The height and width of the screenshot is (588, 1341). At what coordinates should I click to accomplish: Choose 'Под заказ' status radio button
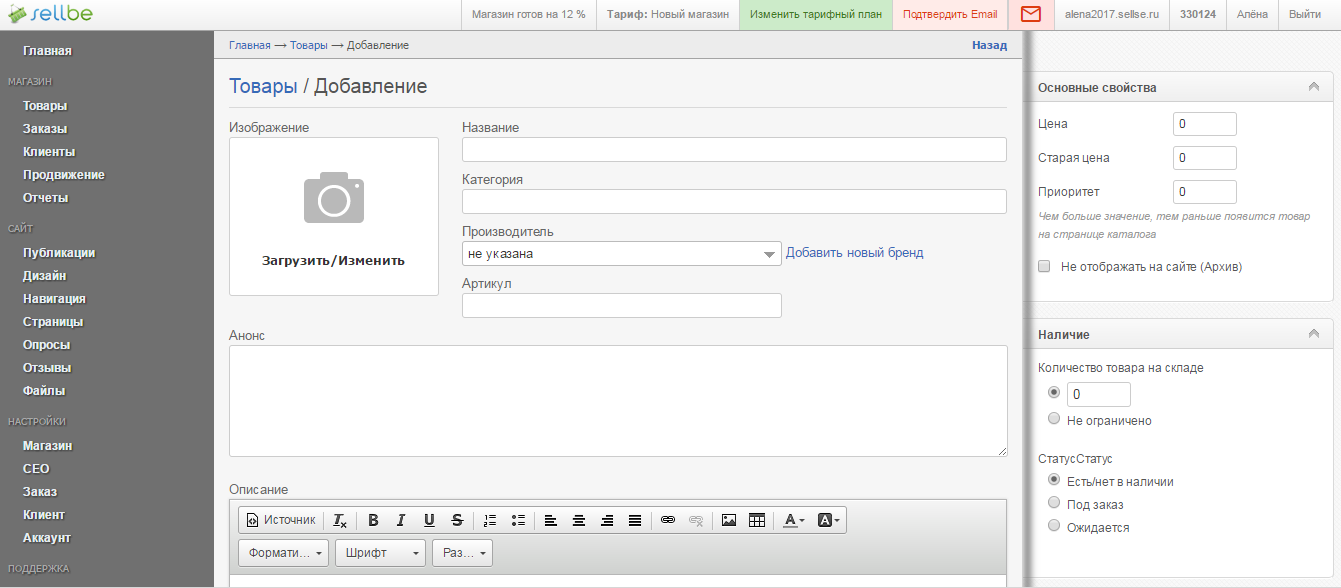tap(1053, 503)
